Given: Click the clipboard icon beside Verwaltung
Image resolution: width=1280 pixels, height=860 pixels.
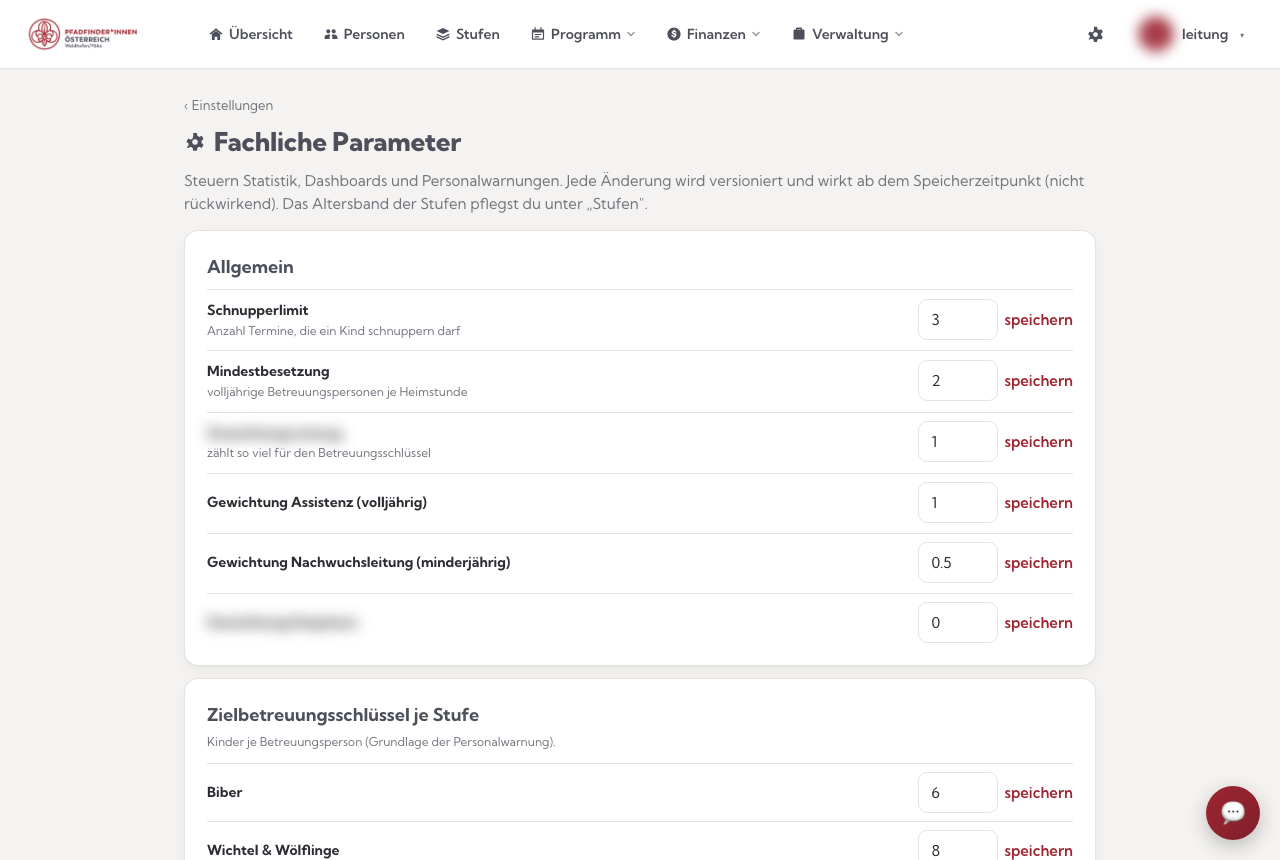Looking at the screenshot, I should point(799,34).
